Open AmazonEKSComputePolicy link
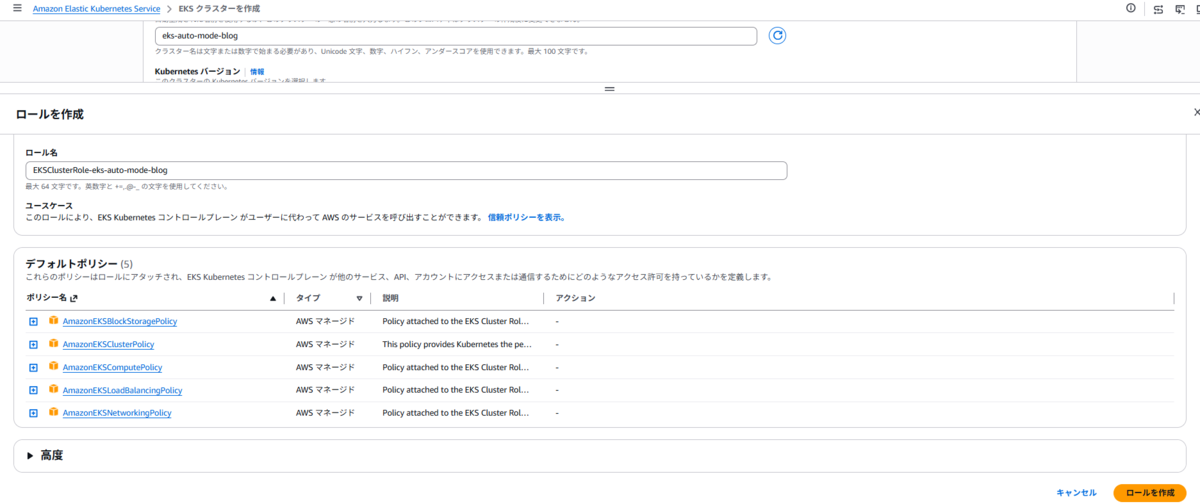Image resolution: width=1200 pixels, height=504 pixels. [112, 367]
